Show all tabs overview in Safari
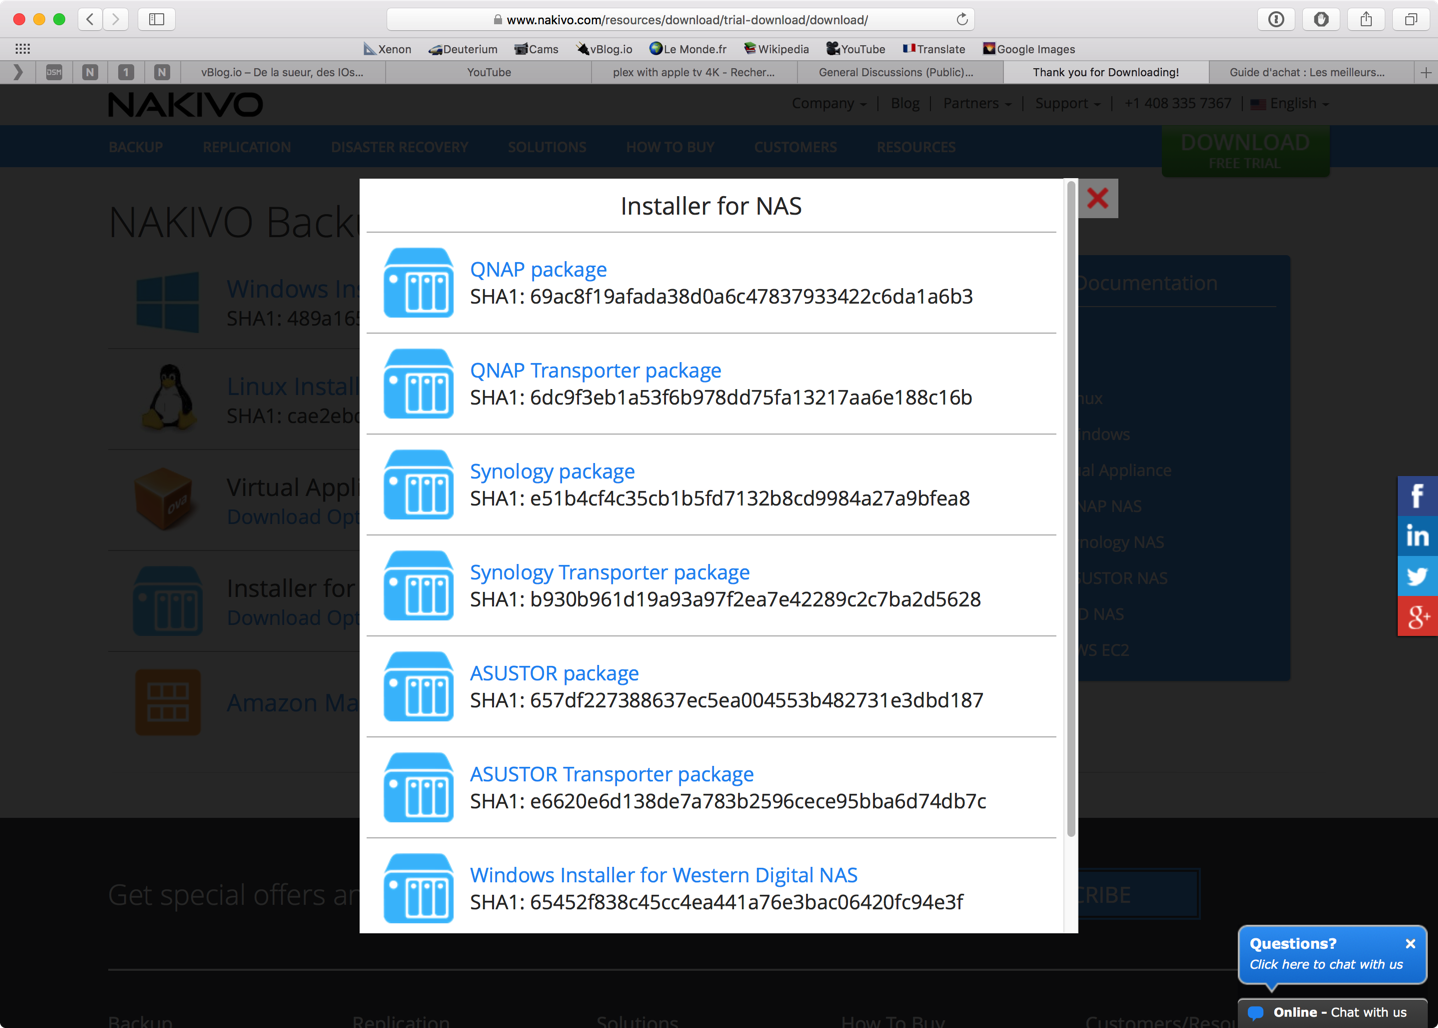The image size is (1438, 1028). 1411,19
